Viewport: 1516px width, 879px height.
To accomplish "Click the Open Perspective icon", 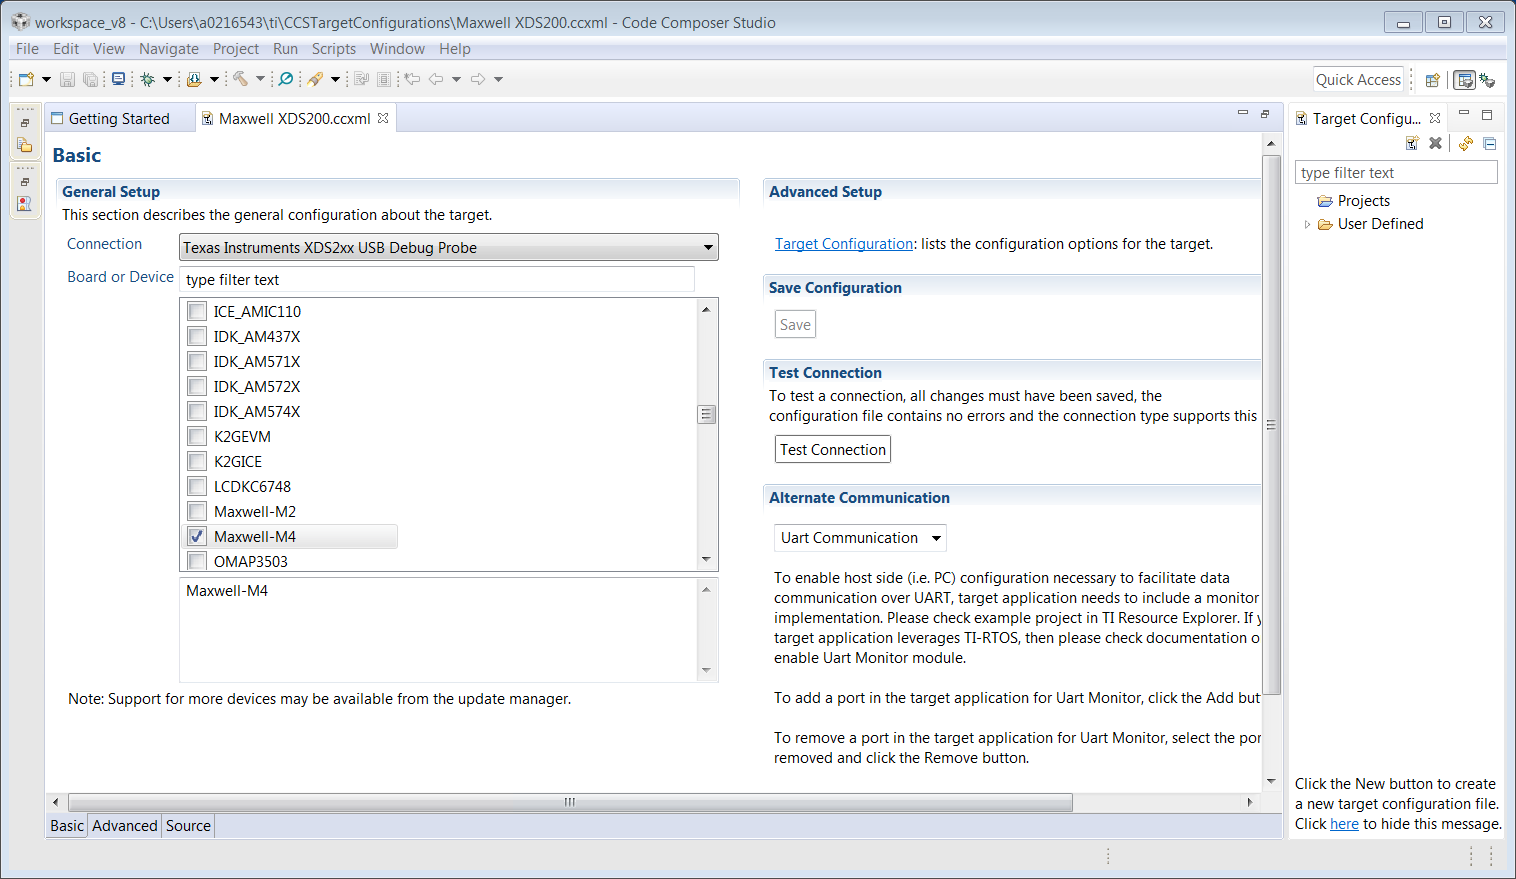I will point(1432,80).
